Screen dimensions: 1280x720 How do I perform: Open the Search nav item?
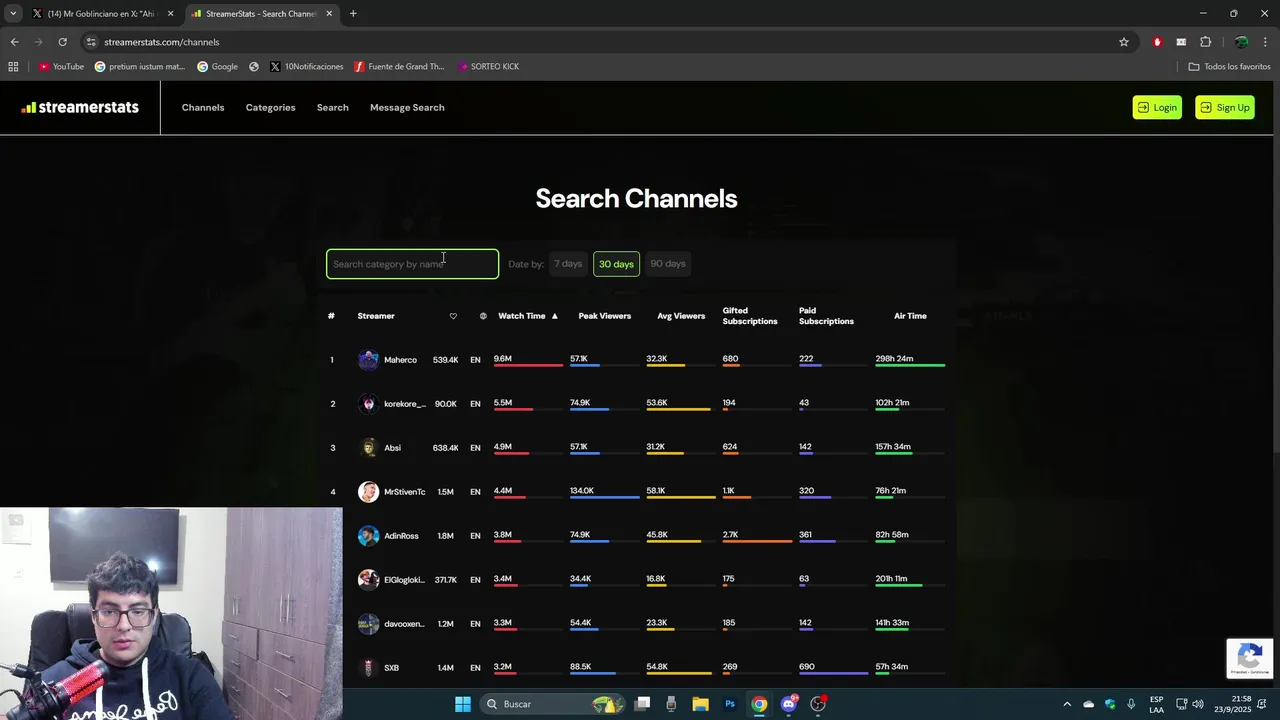[x=333, y=107]
